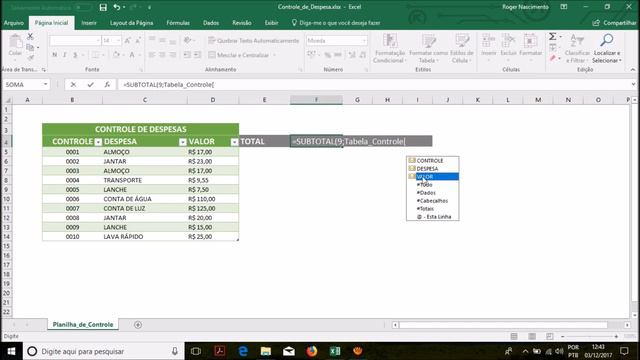The image size is (640, 360).
Task: Open Classificar e Filtrar tool
Action: [577, 48]
